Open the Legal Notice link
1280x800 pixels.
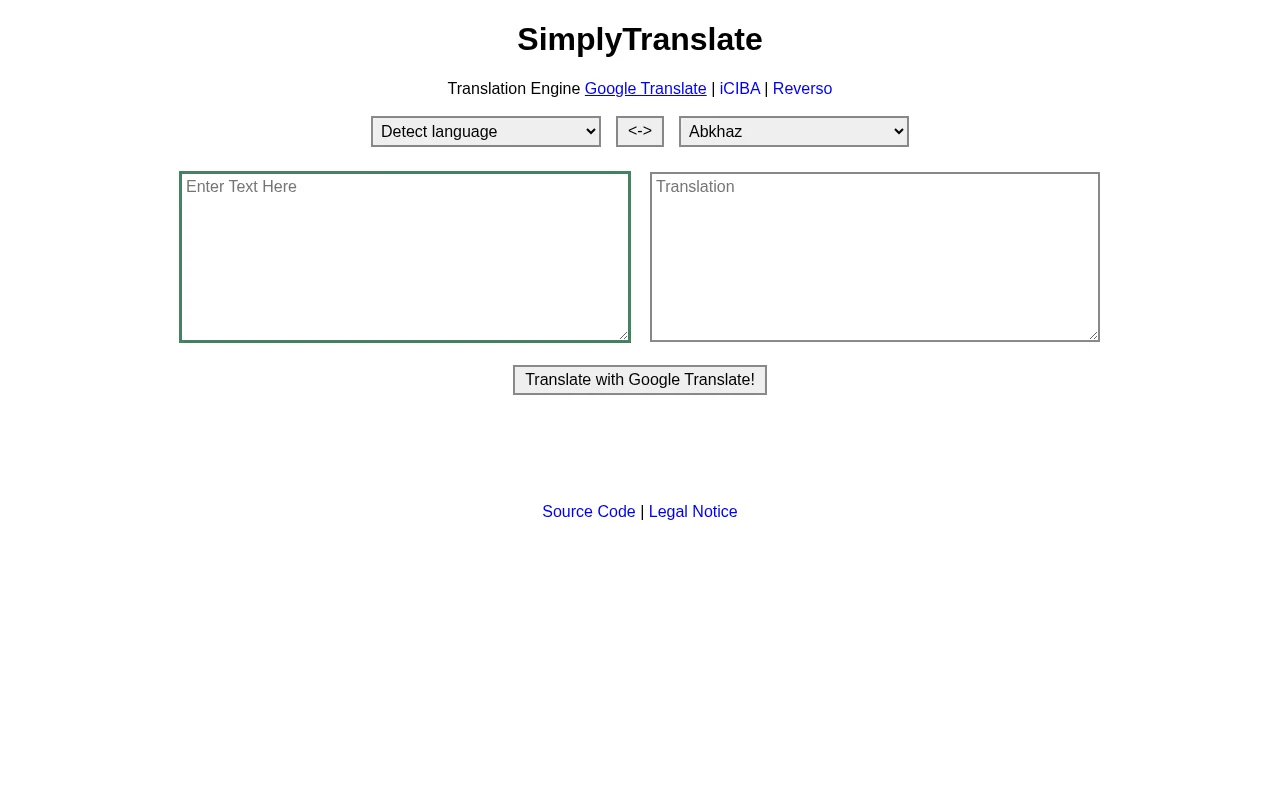(x=693, y=512)
